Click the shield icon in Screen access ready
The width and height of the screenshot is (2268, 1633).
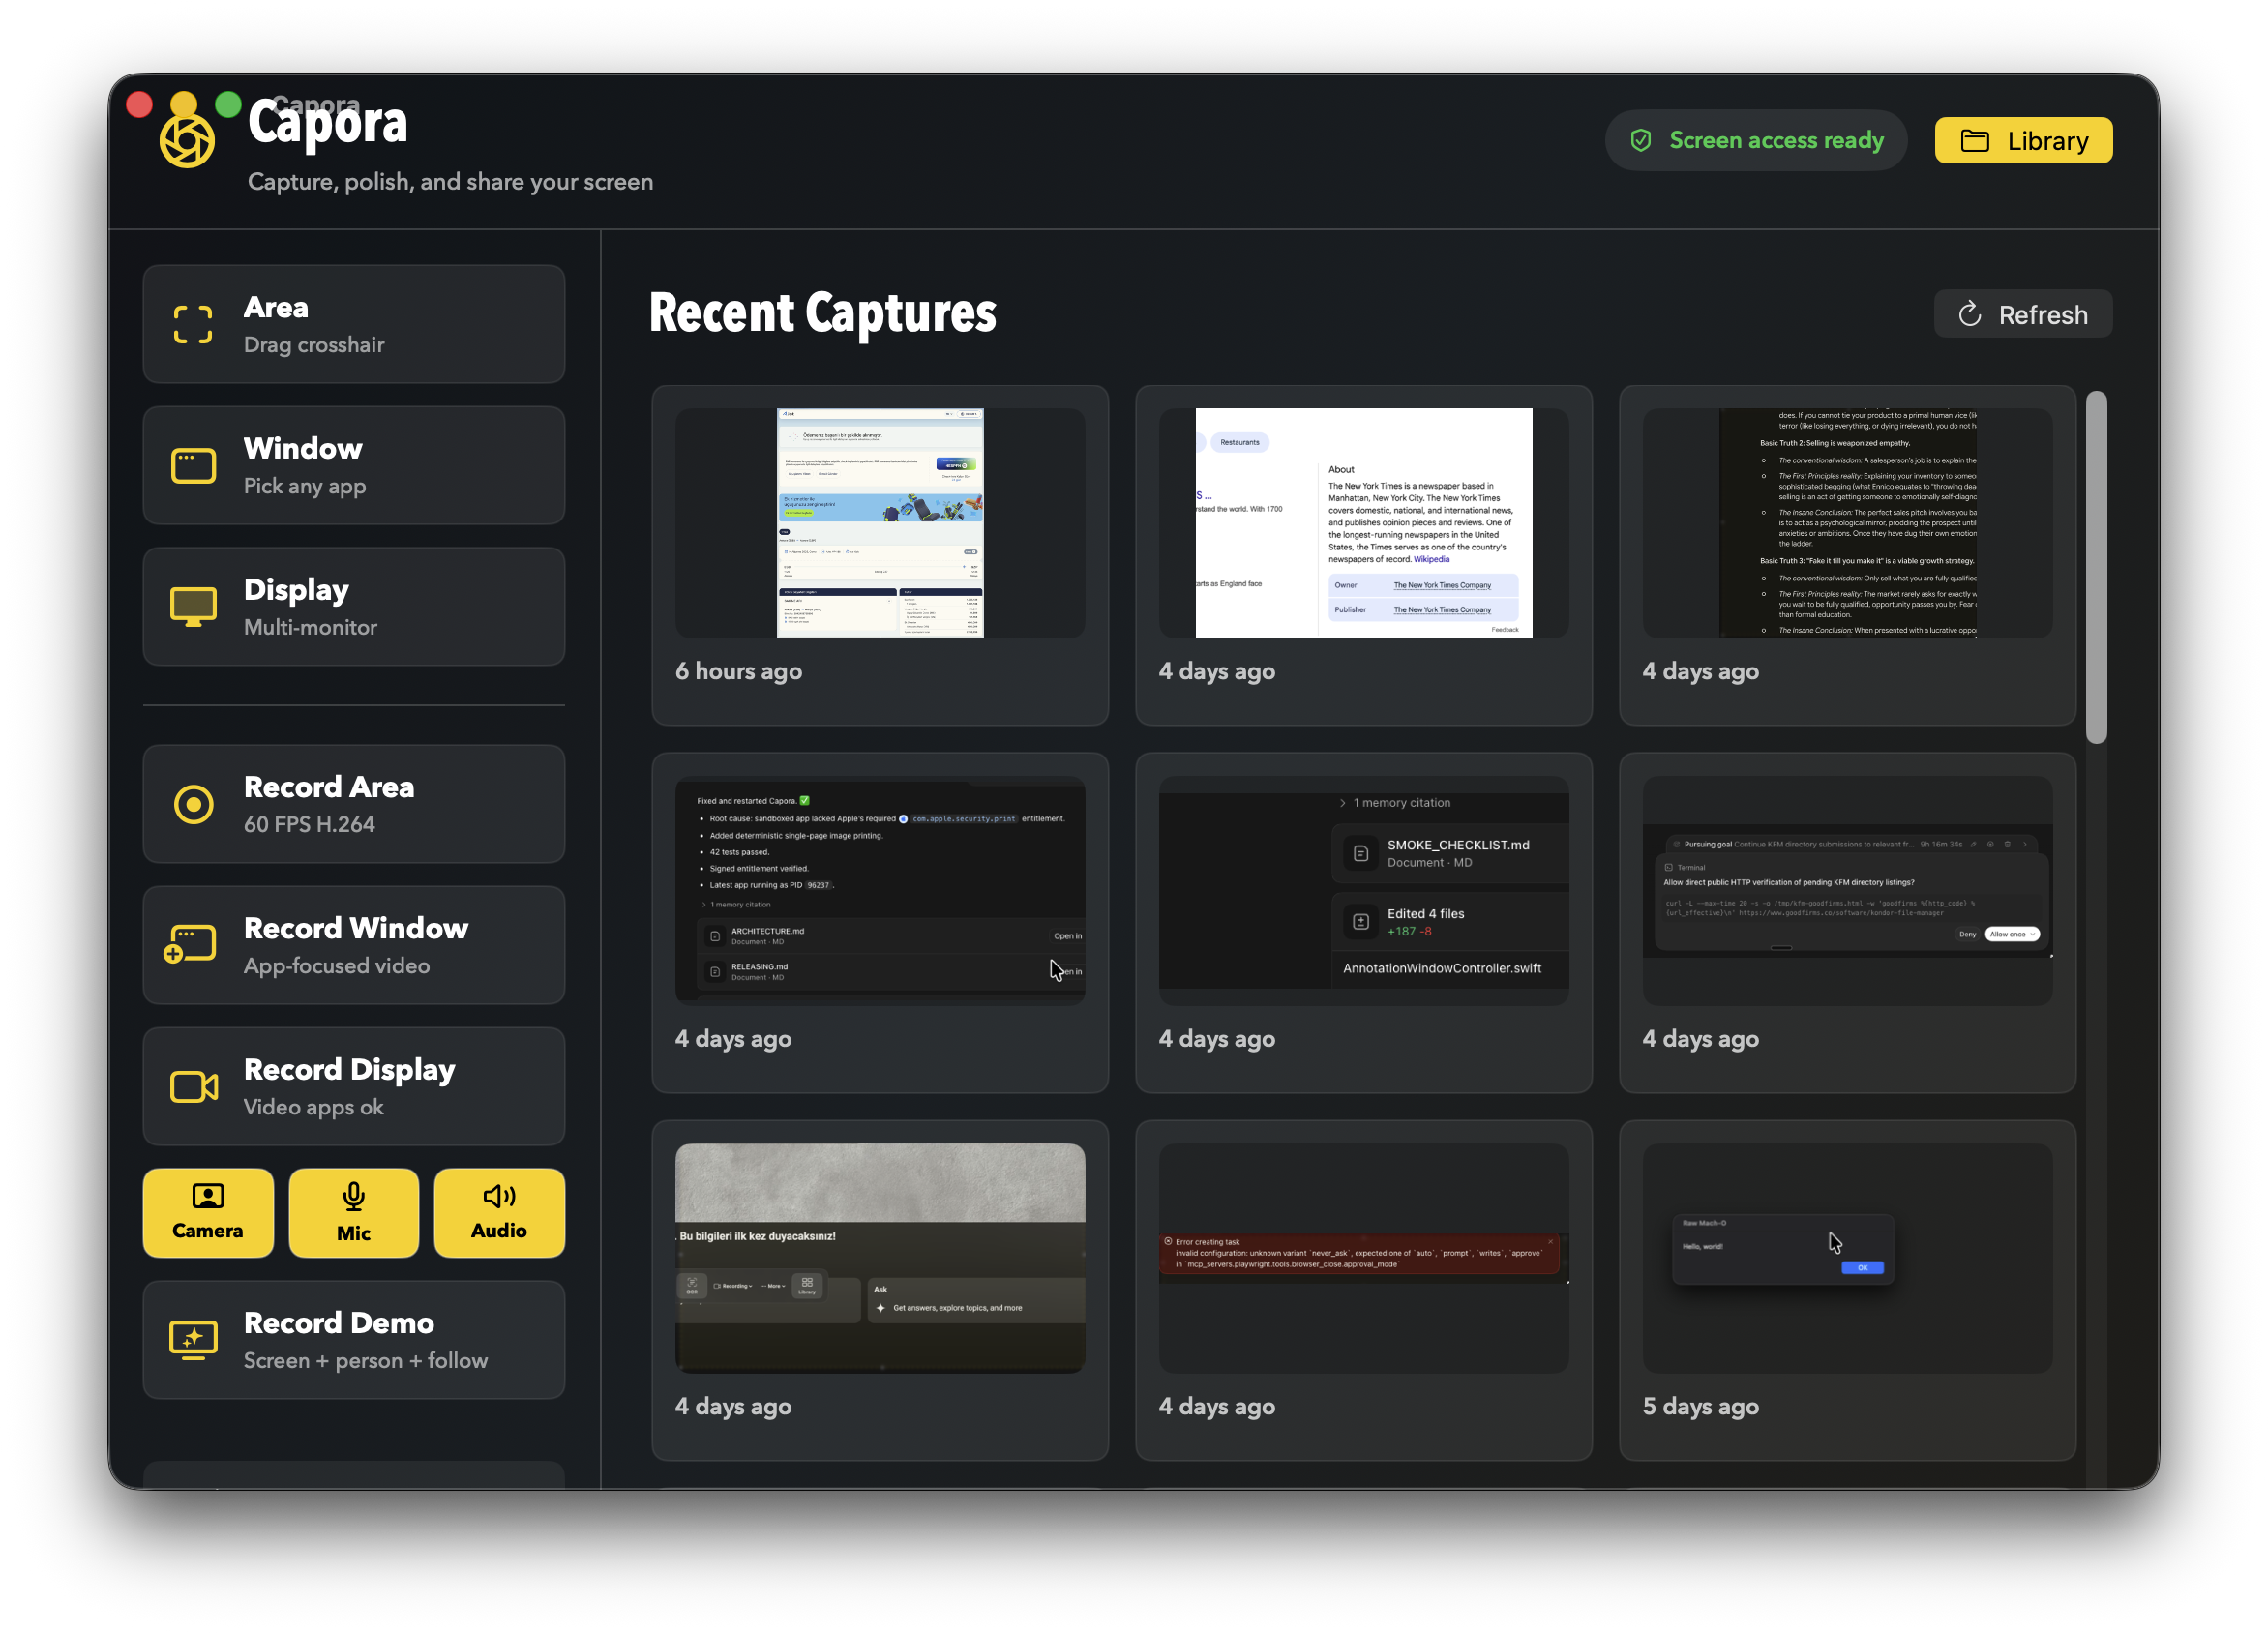[x=1641, y=140]
